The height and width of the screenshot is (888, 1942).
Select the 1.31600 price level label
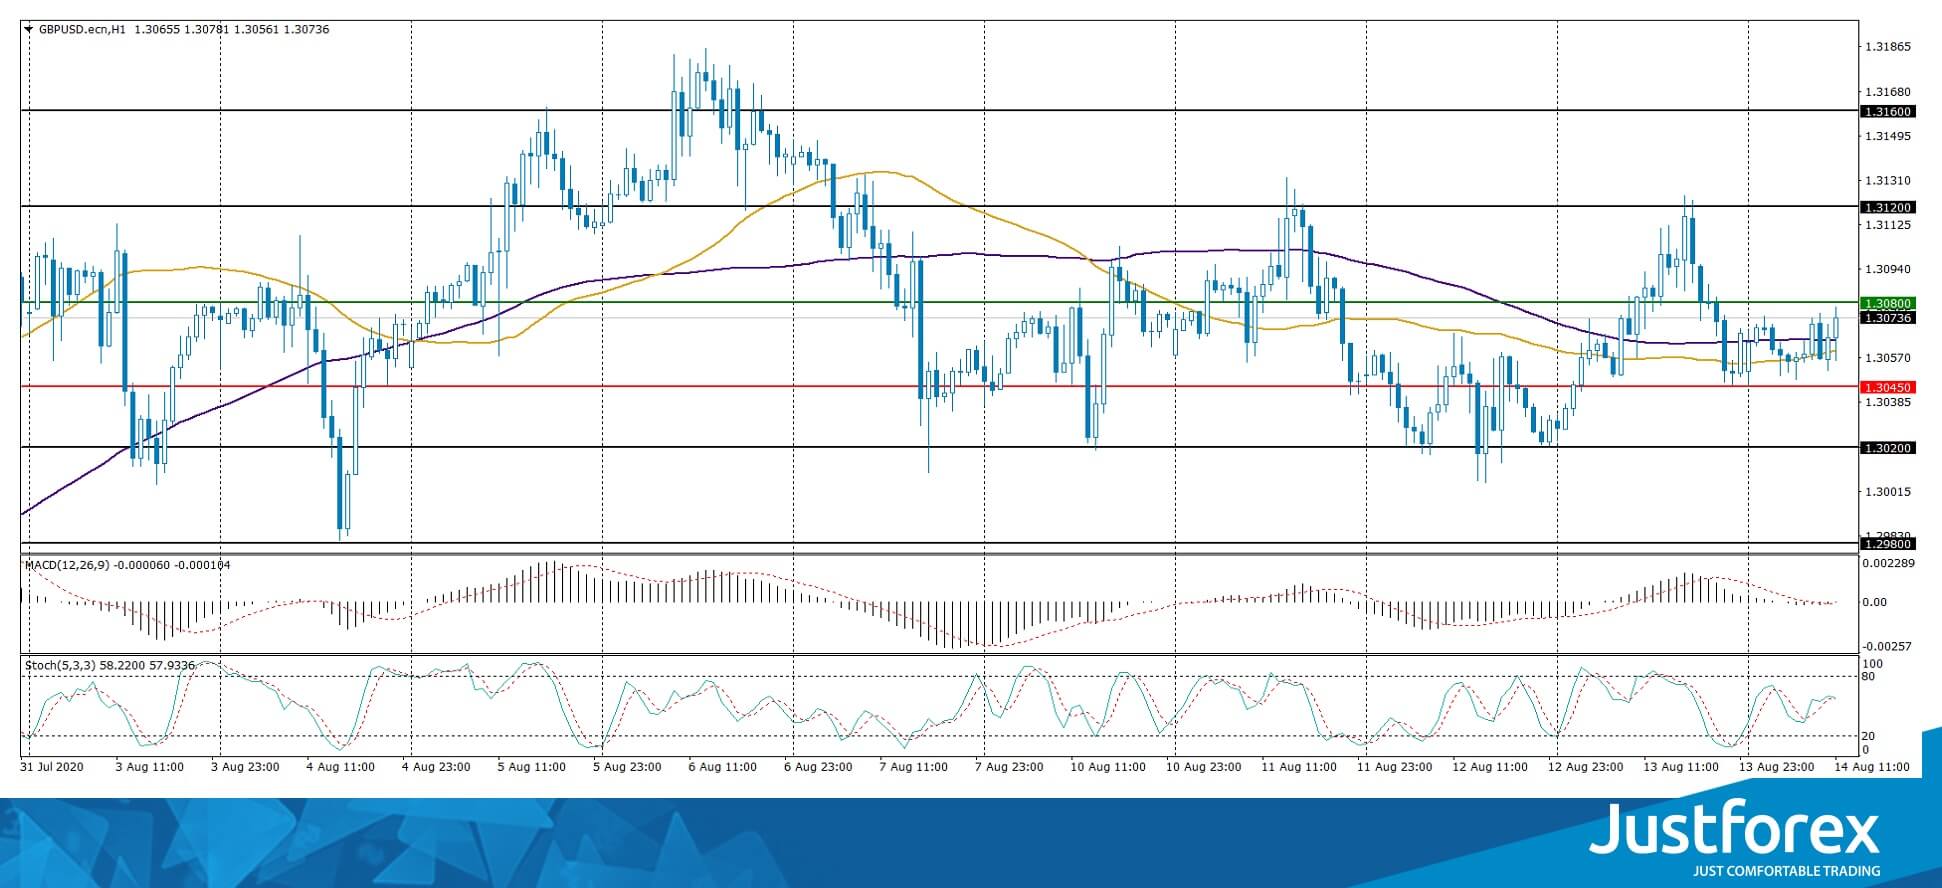pyautogui.click(x=1887, y=112)
